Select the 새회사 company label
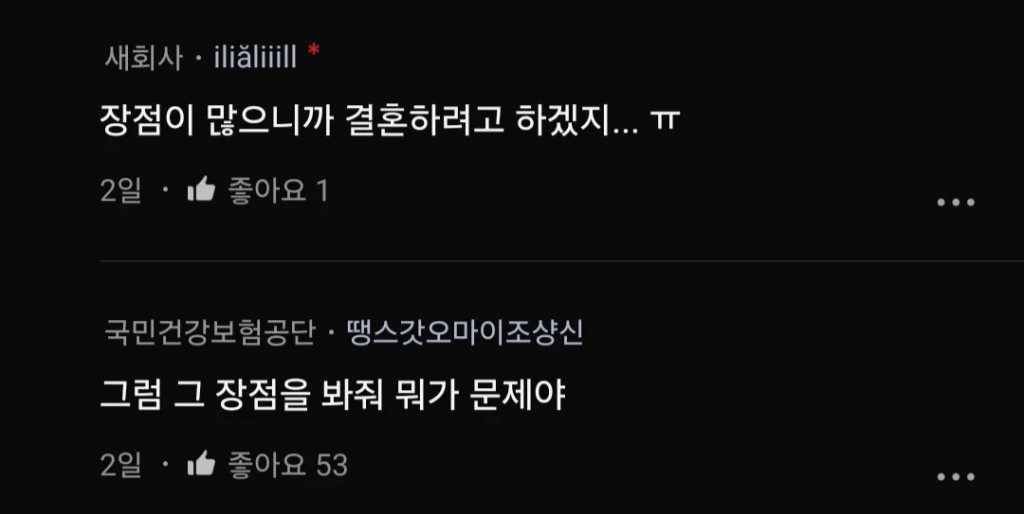1024x514 pixels. pos(144,59)
